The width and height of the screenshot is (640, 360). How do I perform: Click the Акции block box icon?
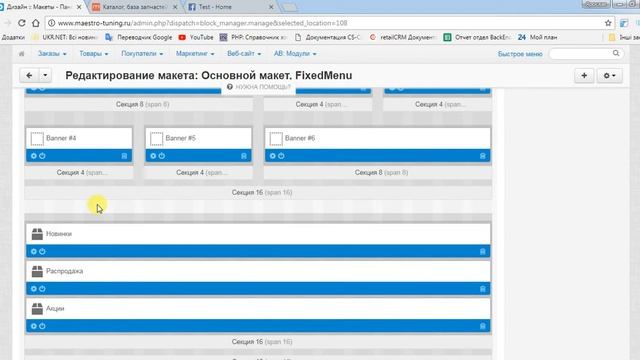pos(37,309)
